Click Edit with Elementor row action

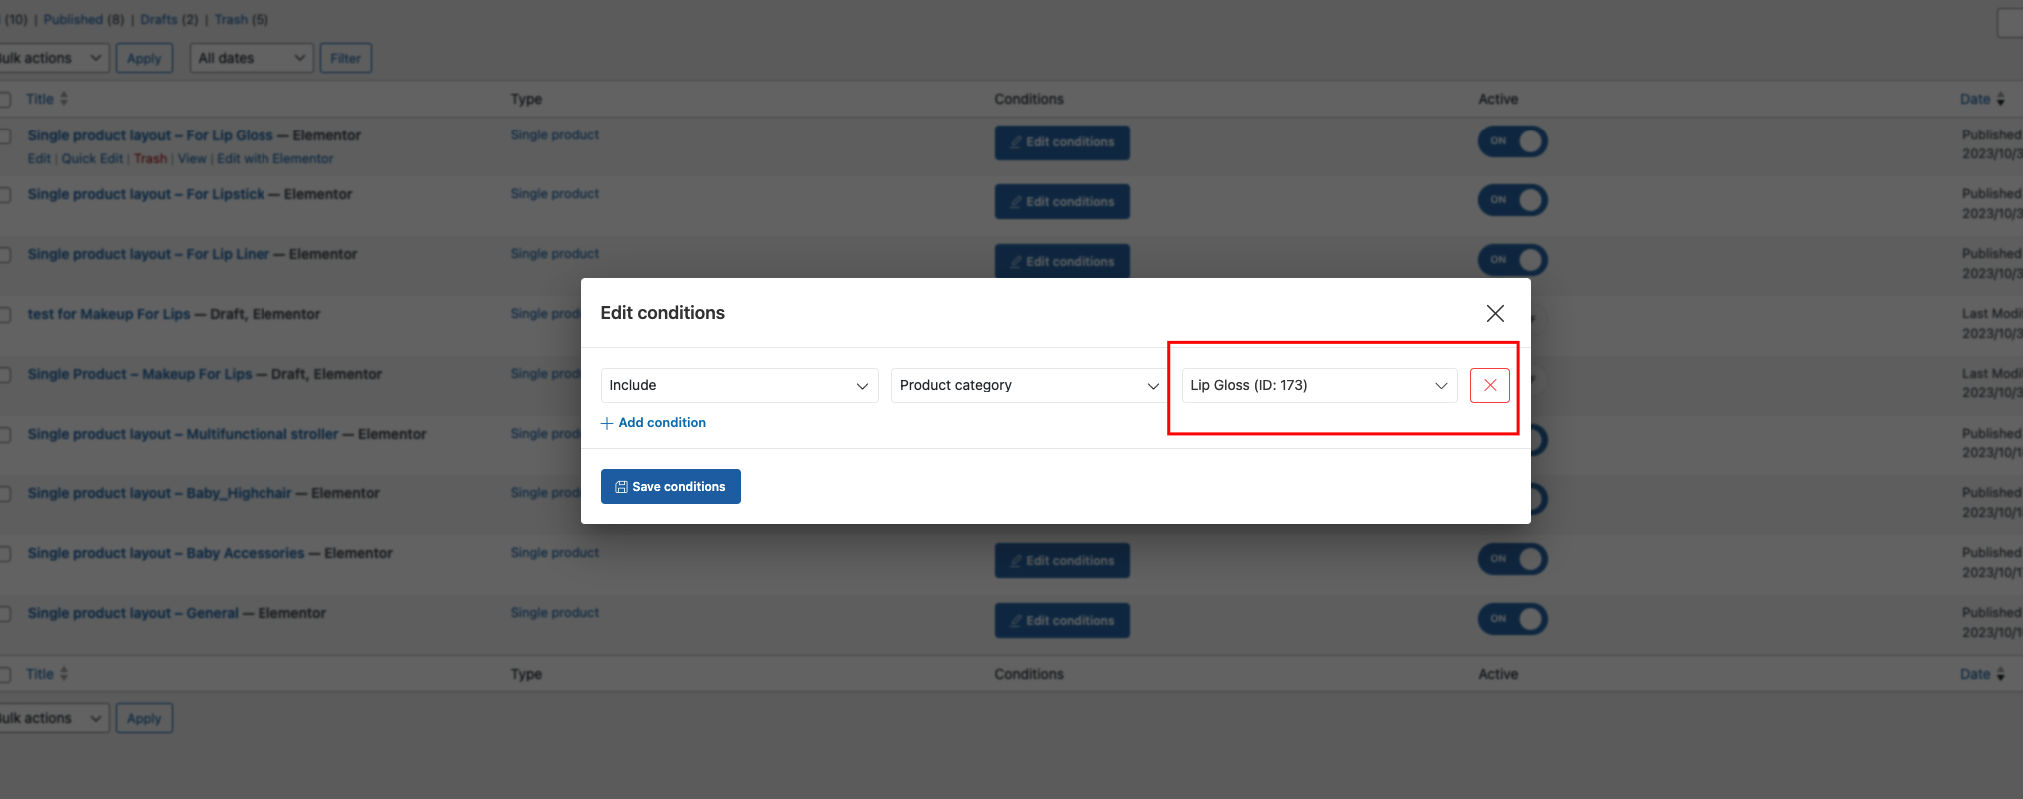click(x=275, y=158)
